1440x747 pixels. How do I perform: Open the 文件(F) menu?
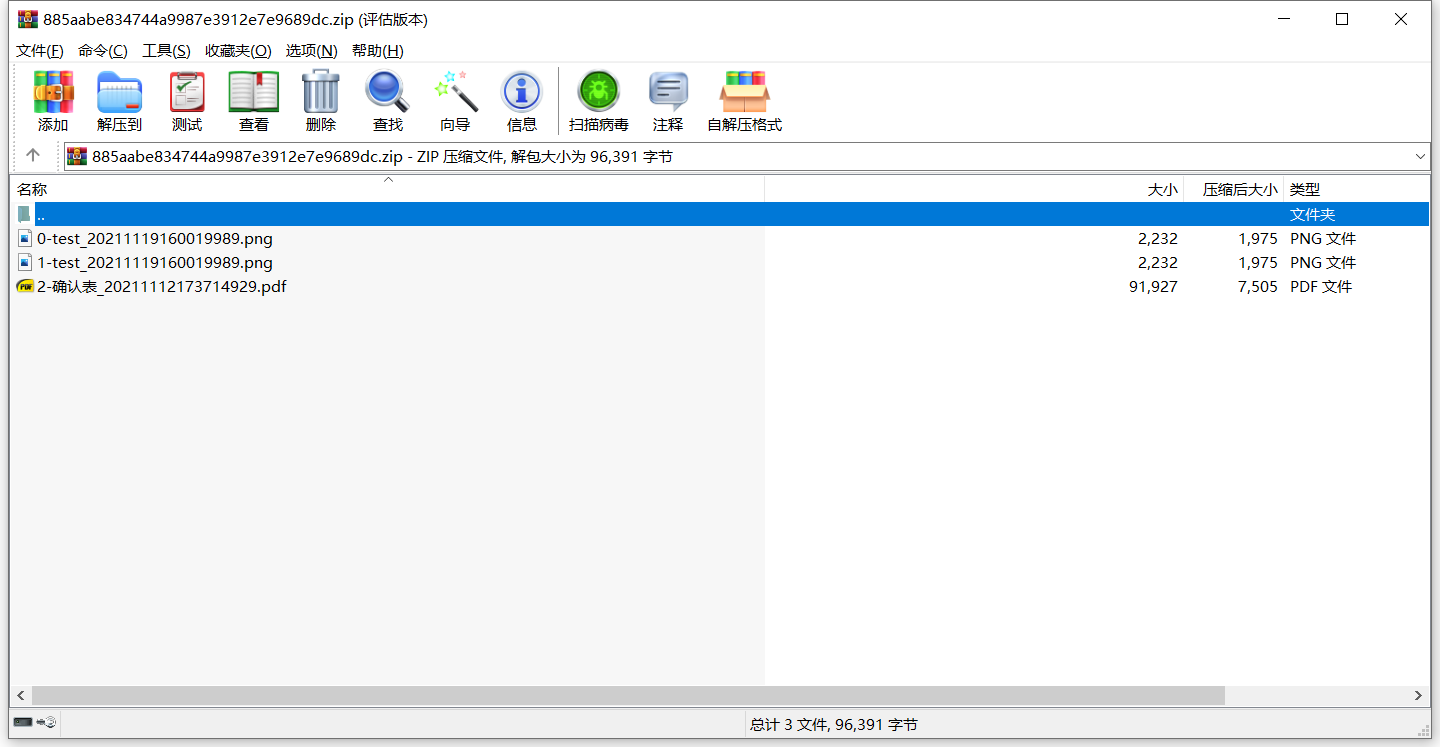[40, 51]
